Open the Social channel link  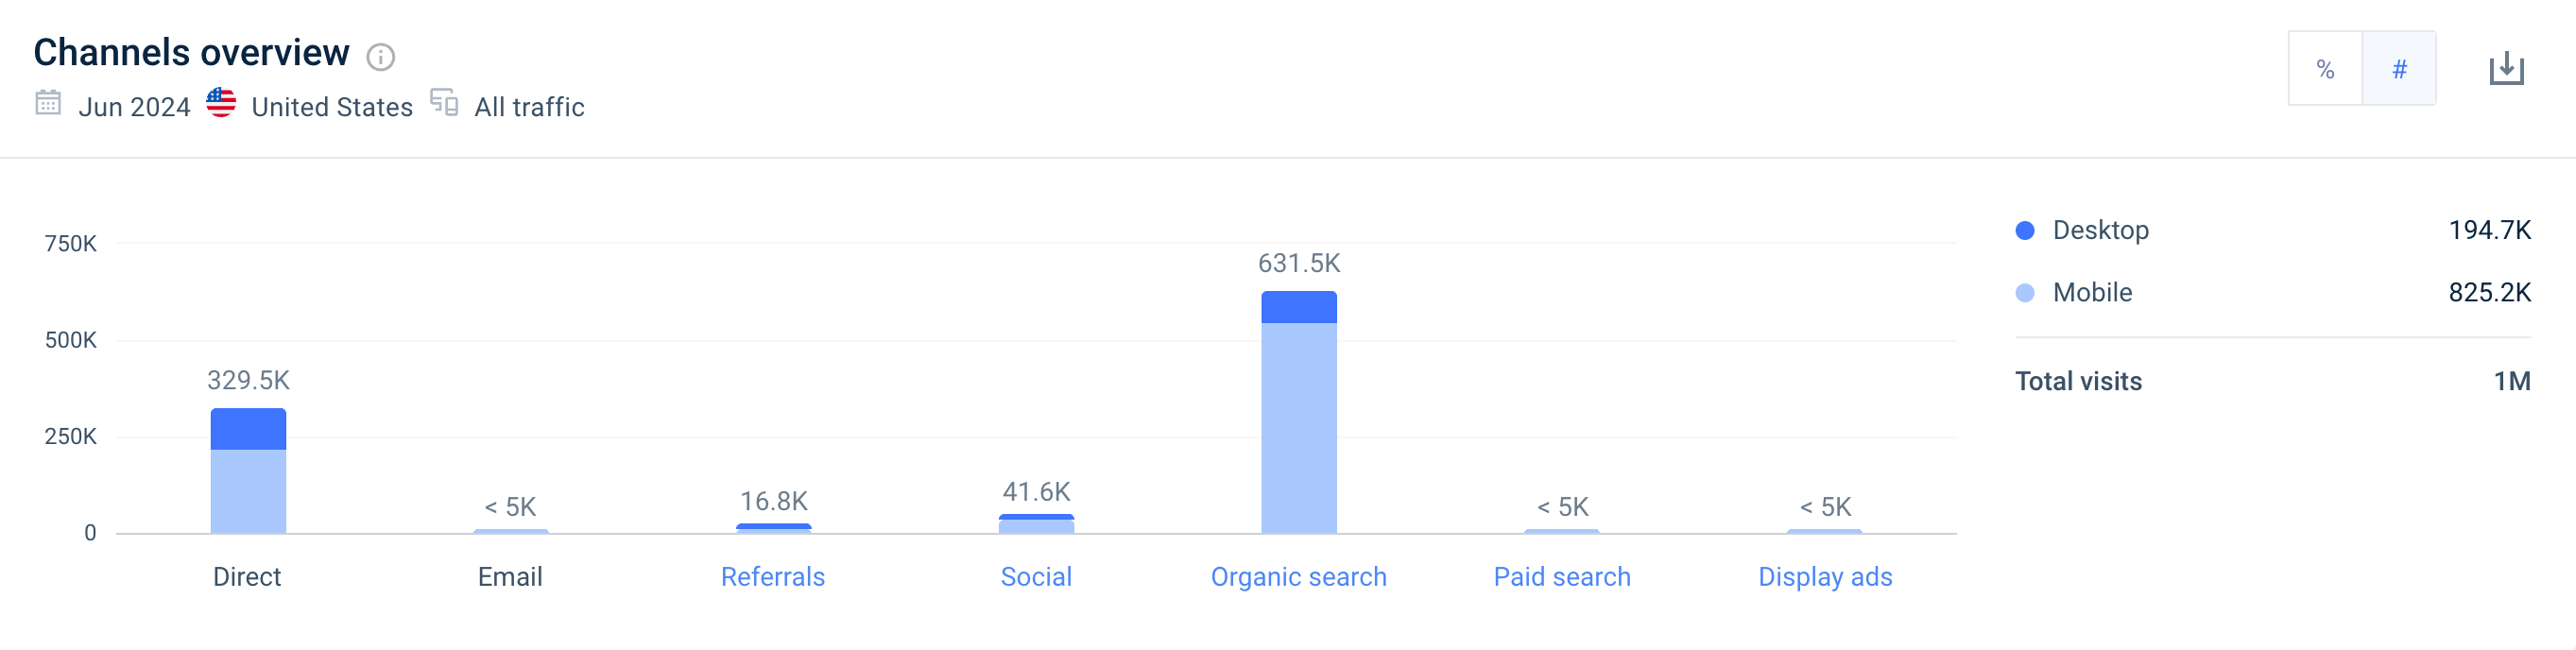[x=1036, y=577]
